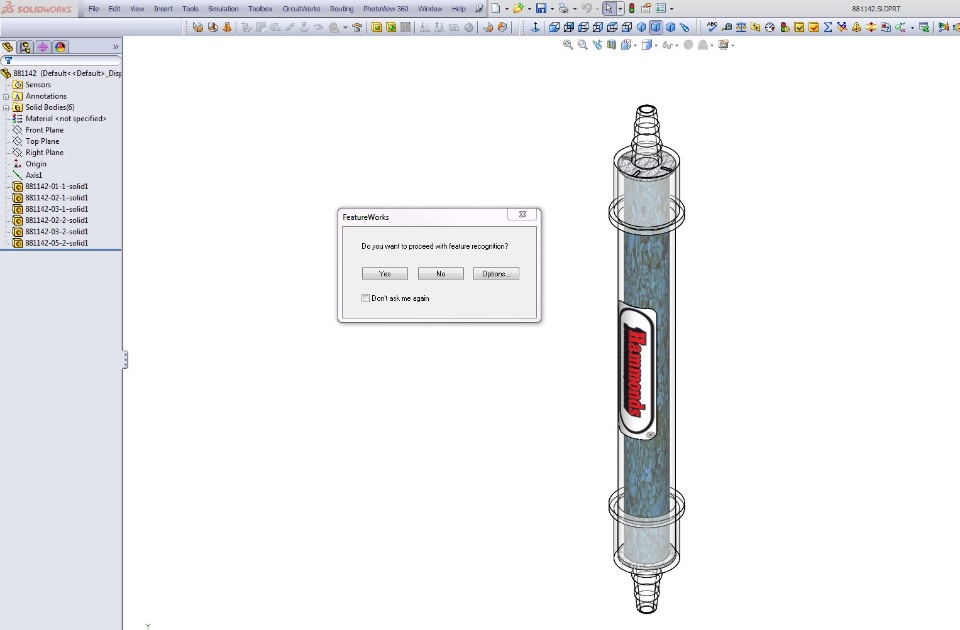Image resolution: width=960 pixels, height=630 pixels.
Task: Select the Origin in the tree
Action: coord(36,164)
